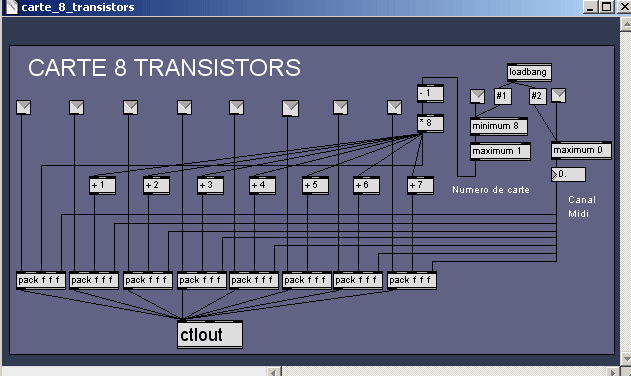Click the inlet icon left of #1
631x376 pixels.
(478, 96)
